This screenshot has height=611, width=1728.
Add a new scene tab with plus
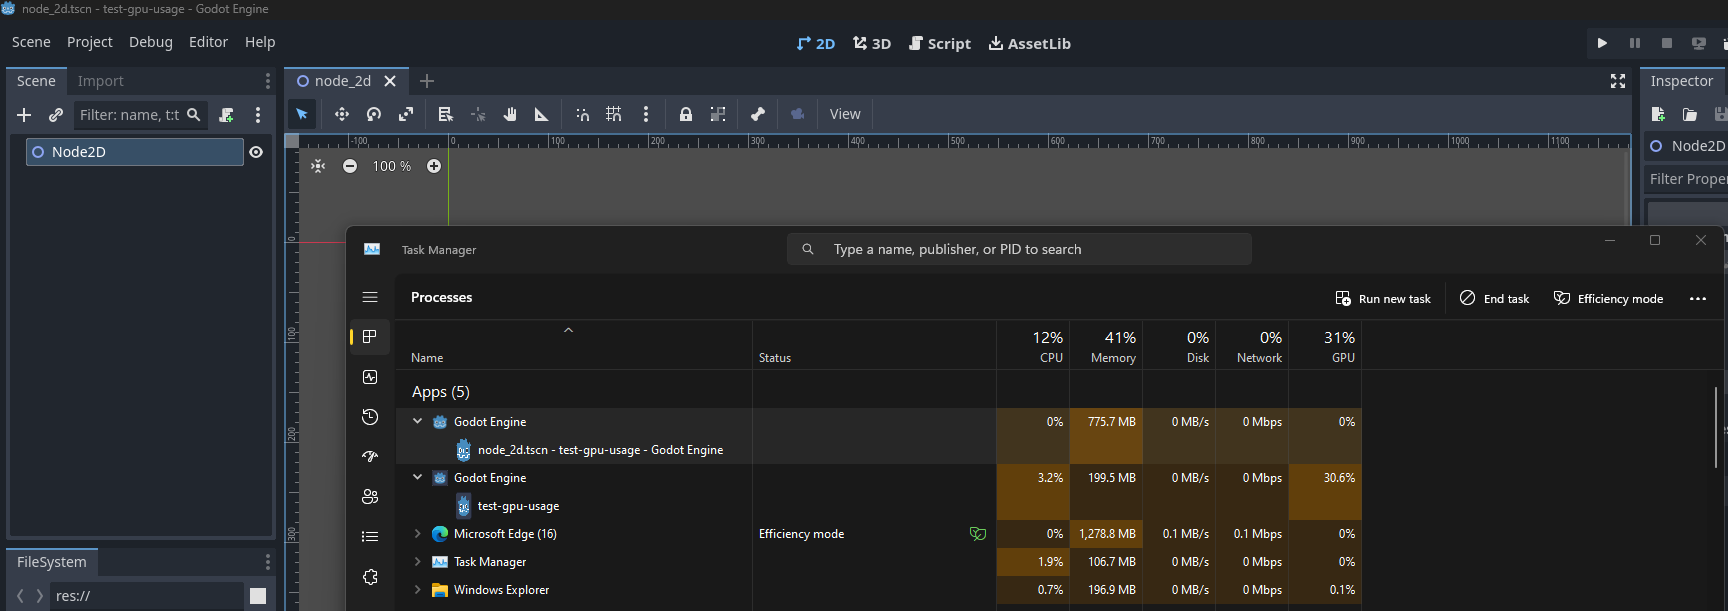click(x=427, y=81)
